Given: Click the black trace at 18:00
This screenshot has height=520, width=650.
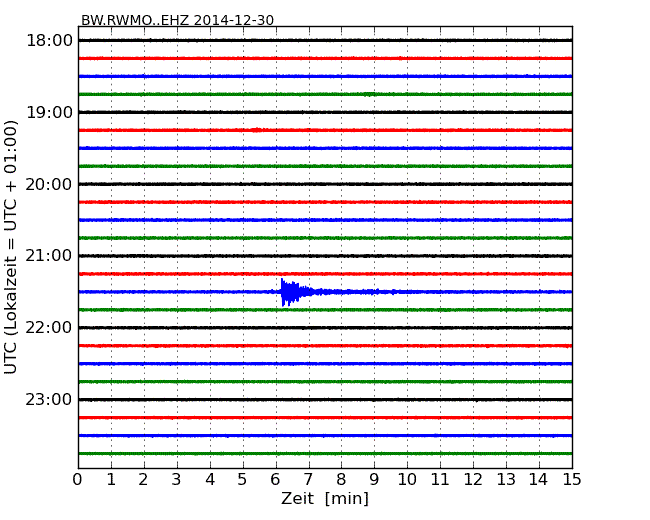Looking at the screenshot, I should click(x=325, y=40).
